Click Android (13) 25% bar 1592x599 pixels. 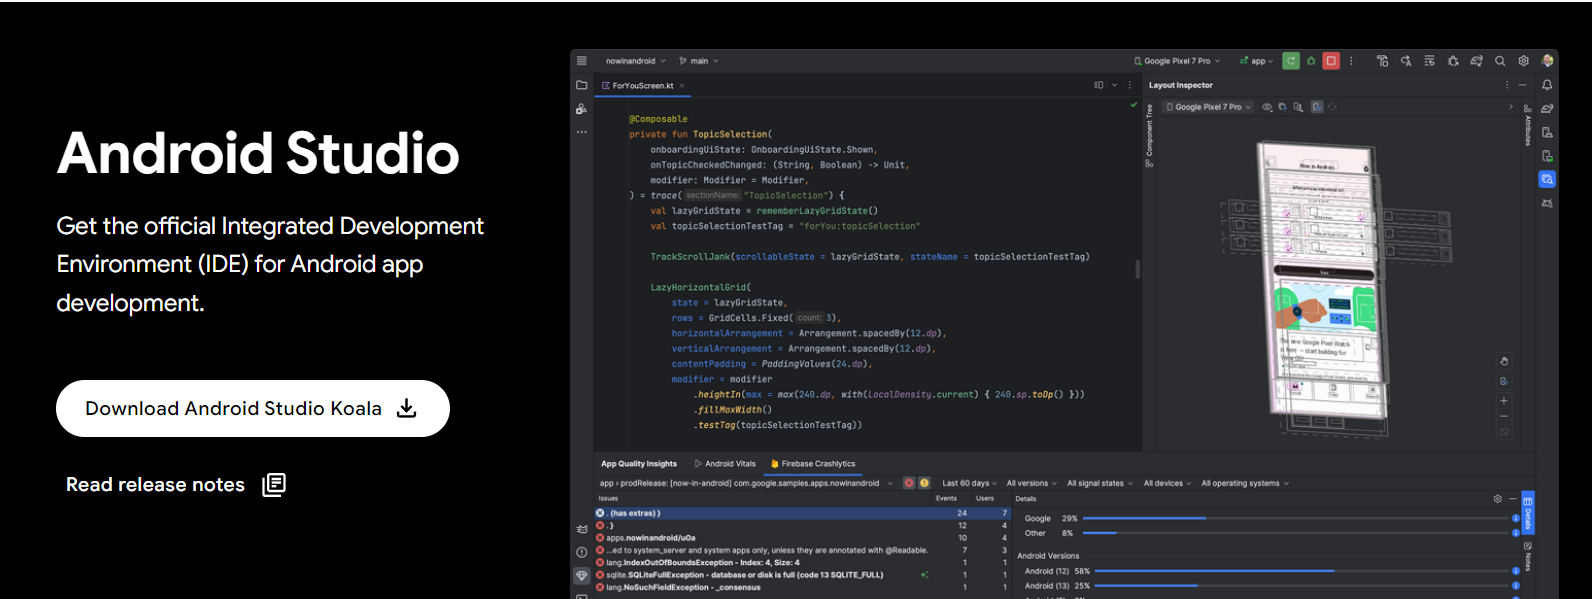pos(1302,586)
